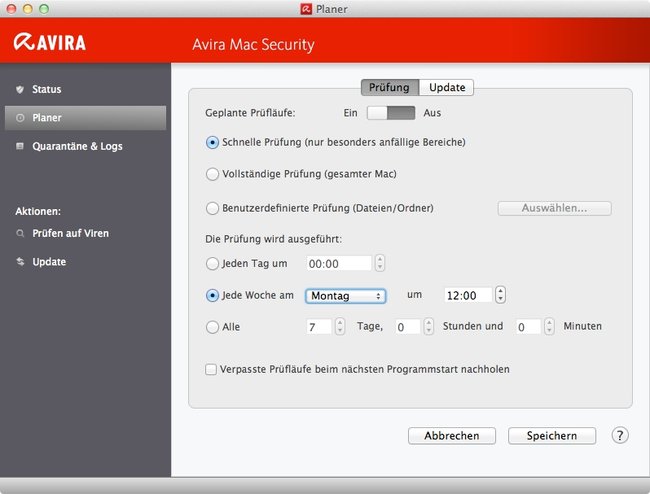Open the Montag weekday dropdown

tap(345, 296)
